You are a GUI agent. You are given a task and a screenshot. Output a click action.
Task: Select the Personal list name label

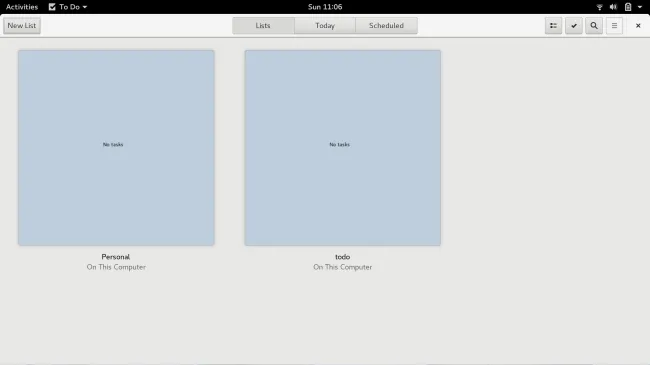[116, 257]
